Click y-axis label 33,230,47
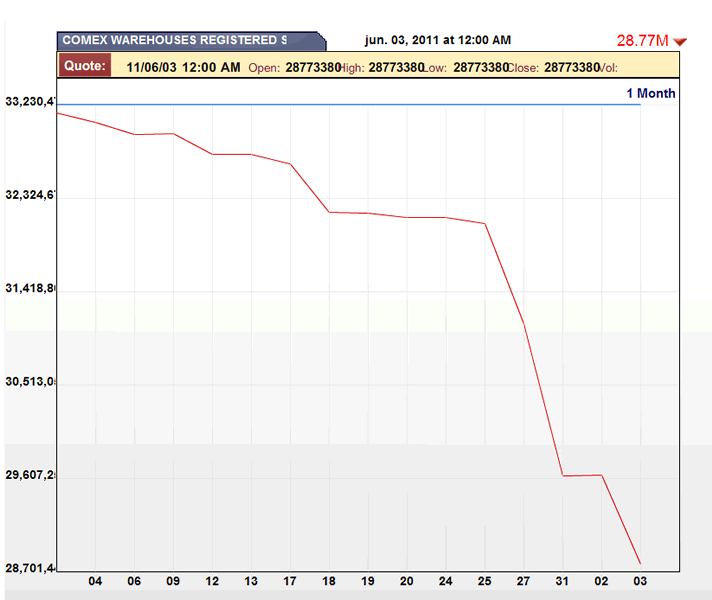 29,101
